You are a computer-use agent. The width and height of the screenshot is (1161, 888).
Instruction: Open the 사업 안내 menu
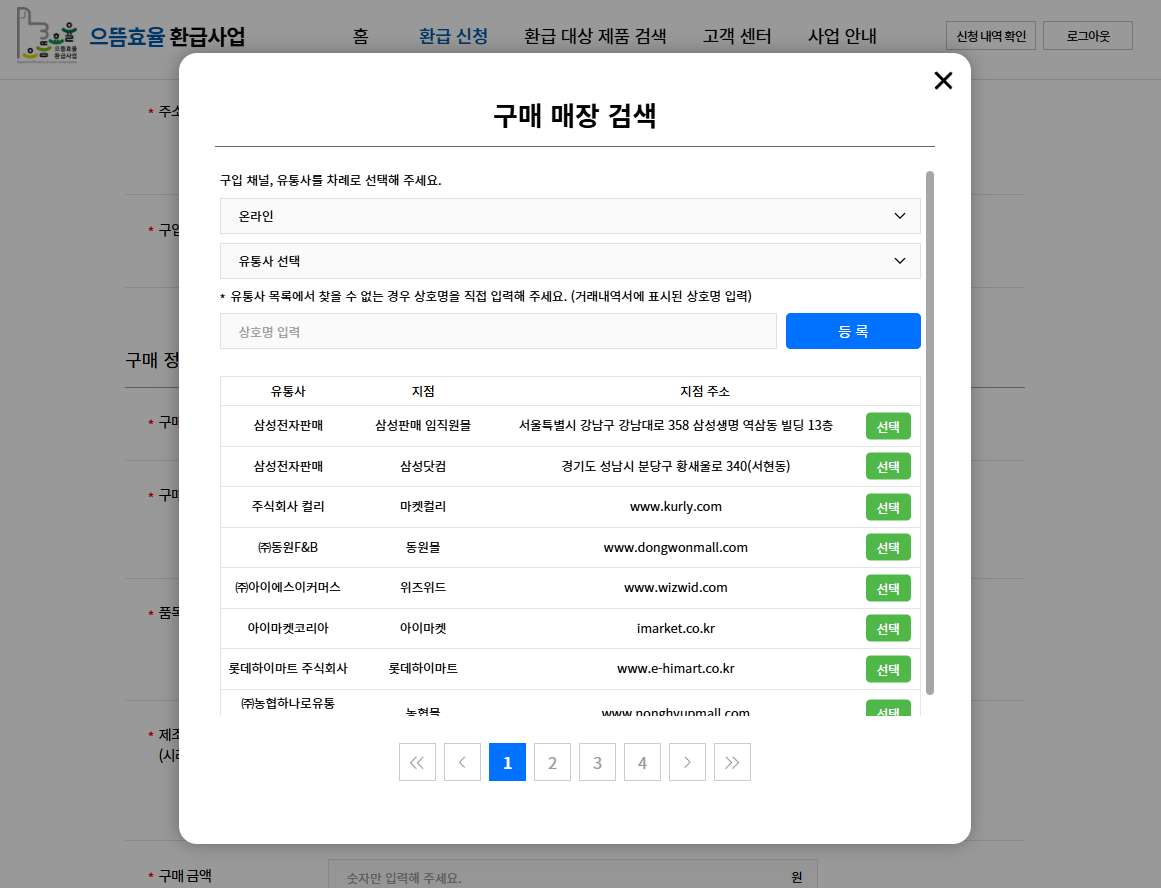[x=842, y=36]
